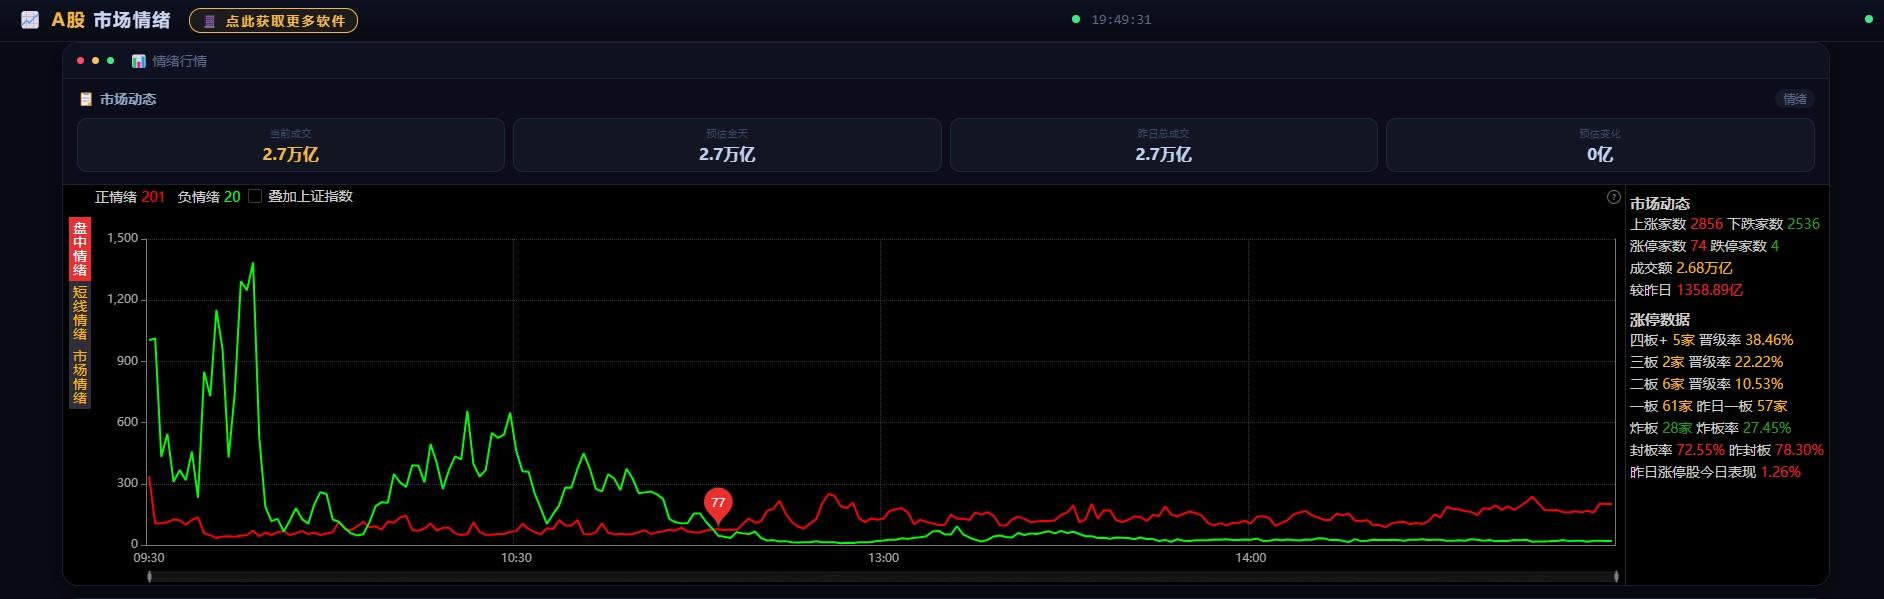Click the 900 y-axis label
1884x599 pixels.
coord(127,361)
